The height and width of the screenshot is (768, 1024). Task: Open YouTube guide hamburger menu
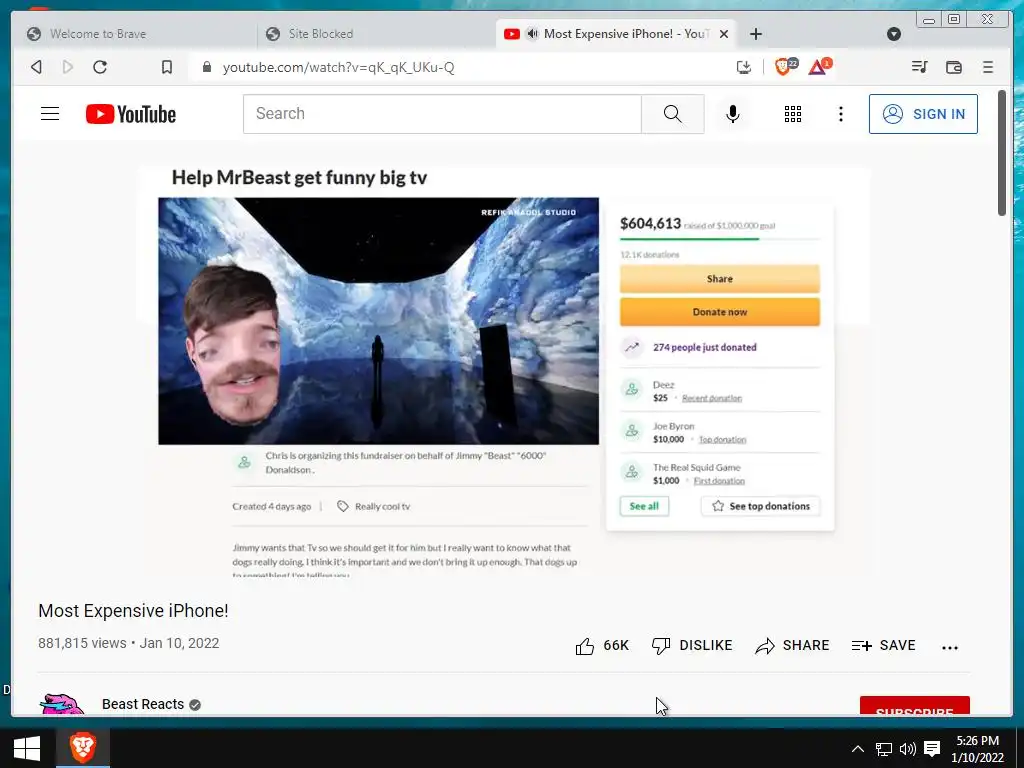[x=50, y=114]
